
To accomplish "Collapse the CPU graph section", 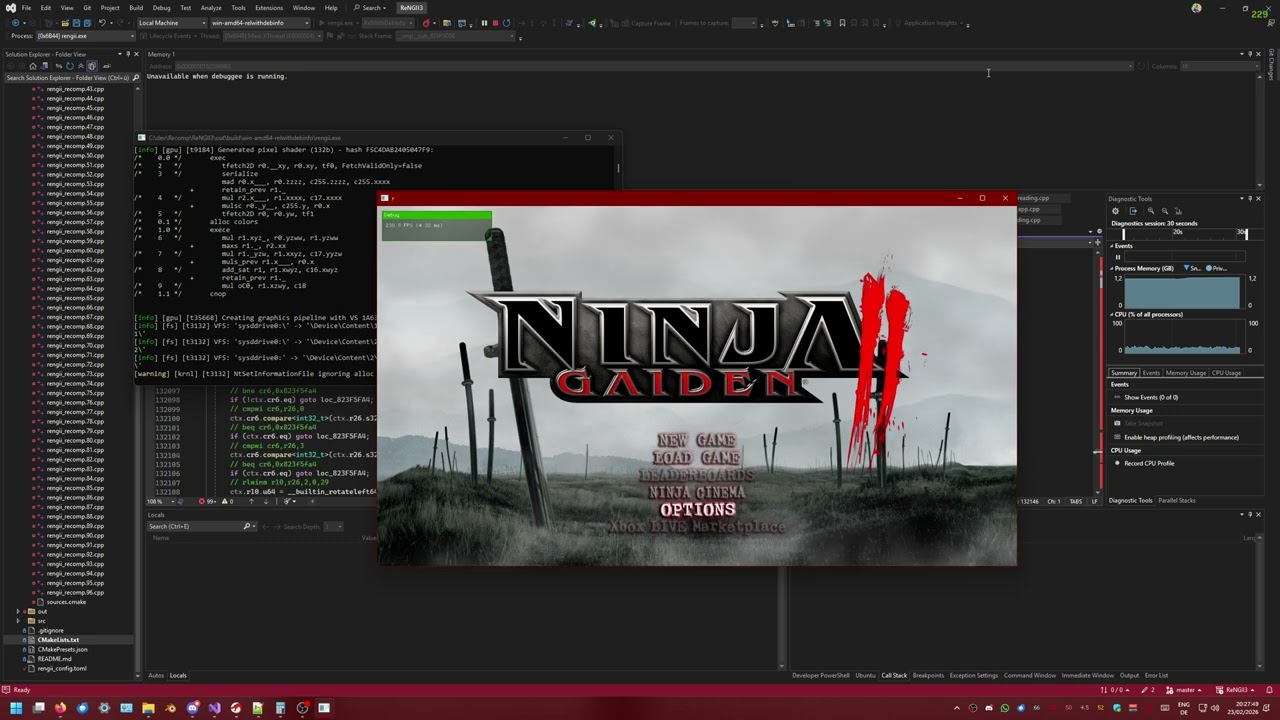I will point(1111,314).
